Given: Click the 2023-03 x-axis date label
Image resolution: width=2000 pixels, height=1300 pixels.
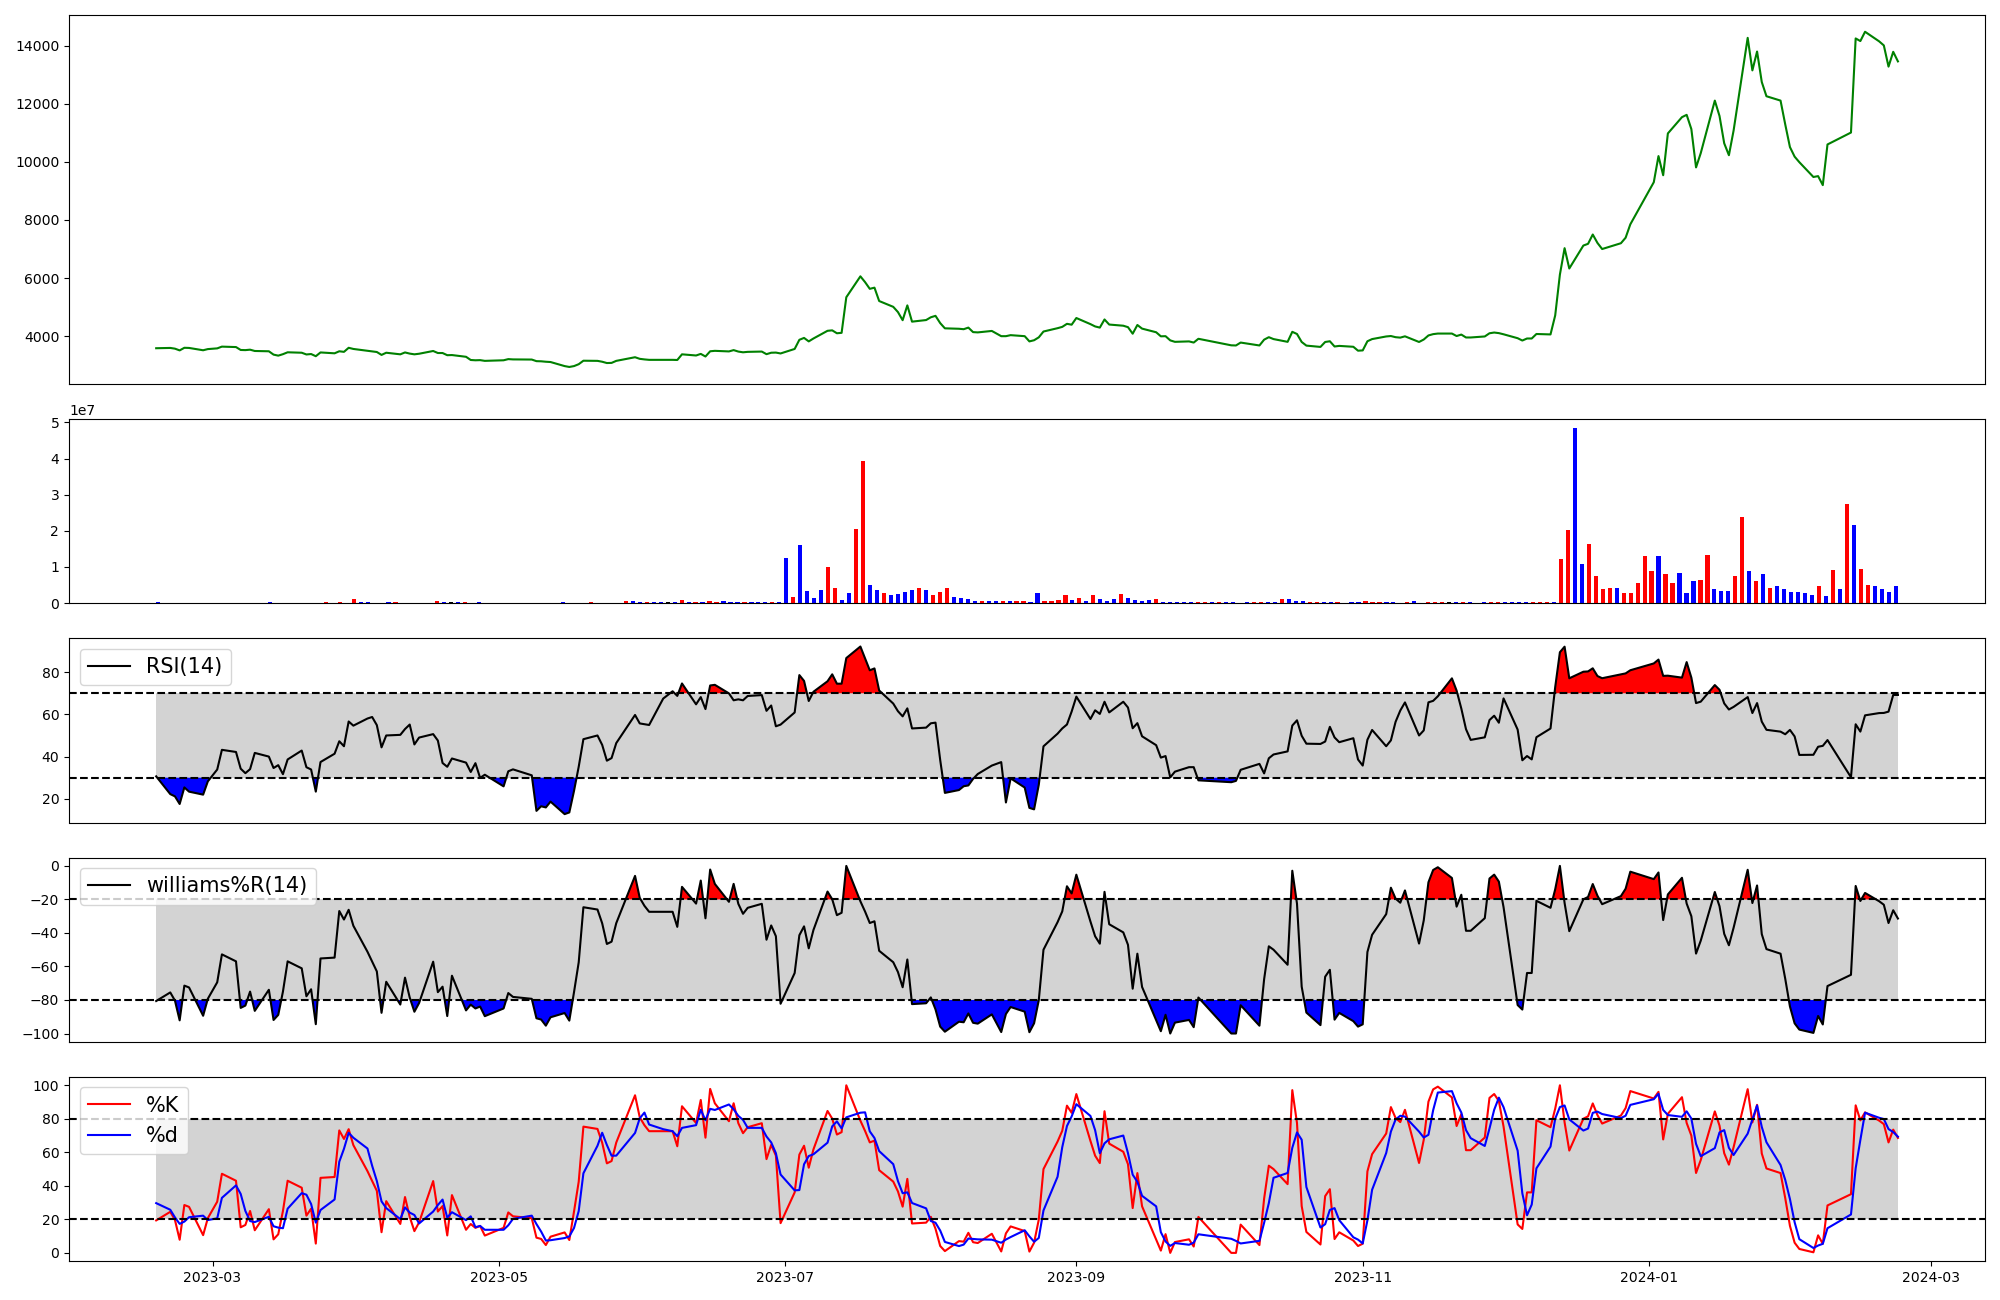Looking at the screenshot, I should point(212,1277).
